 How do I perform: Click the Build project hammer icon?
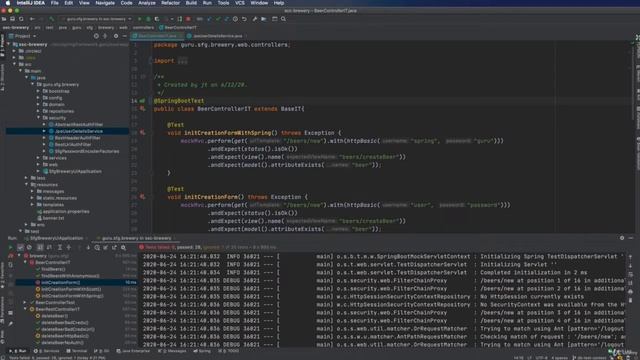point(51,19)
